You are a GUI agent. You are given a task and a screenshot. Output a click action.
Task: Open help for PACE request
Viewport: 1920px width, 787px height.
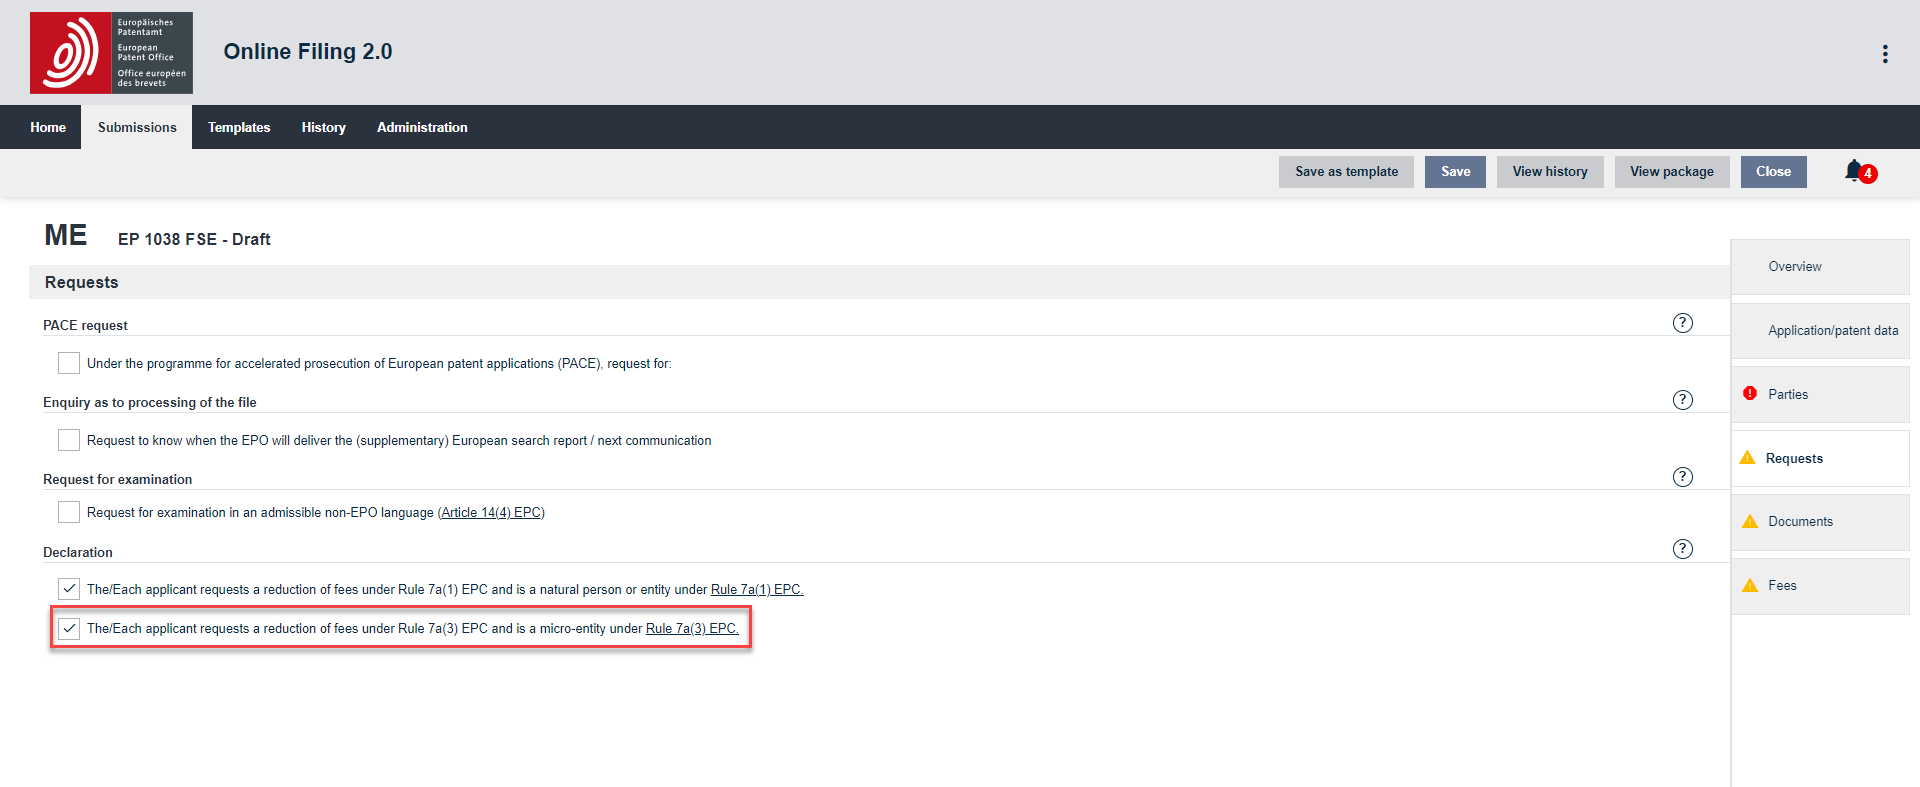1683,323
